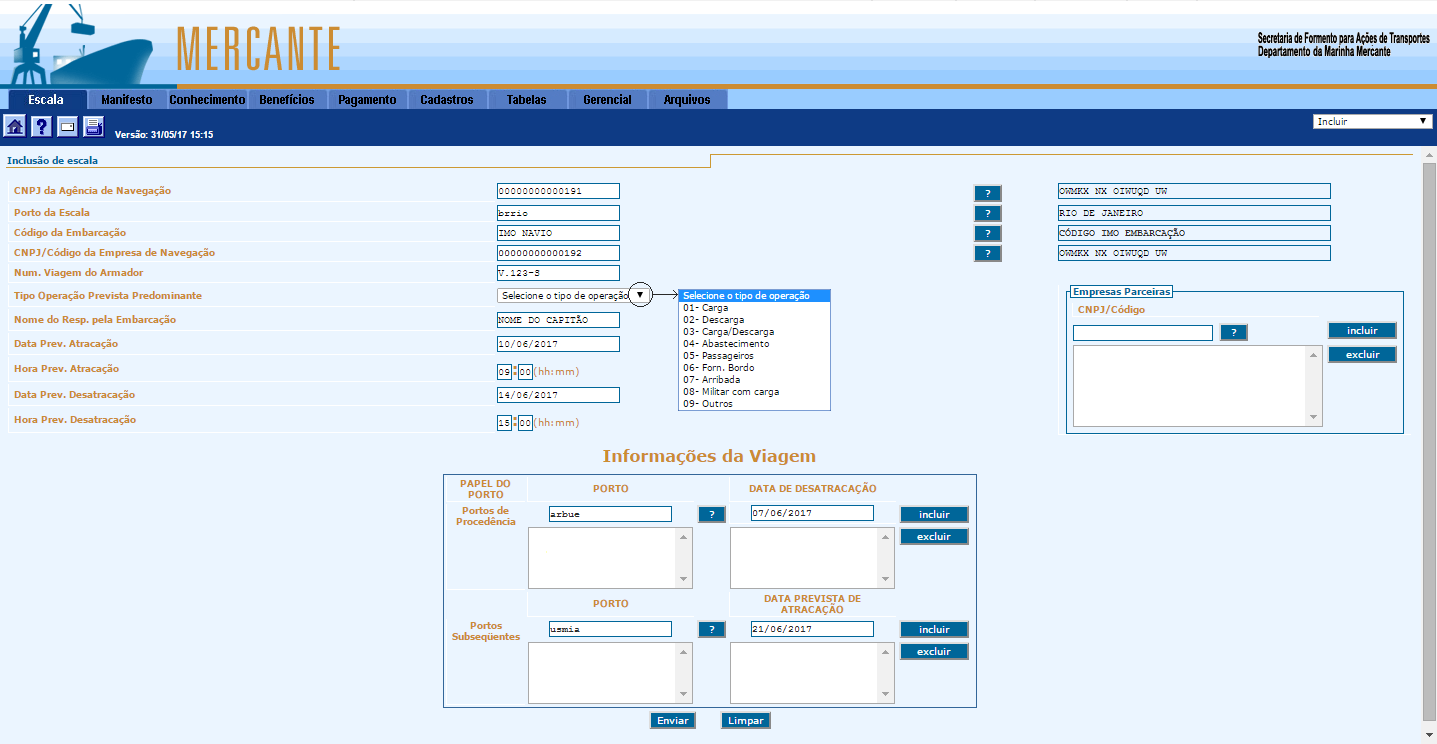The width and height of the screenshot is (1437, 744).
Task: Open the Conhecimento tab
Action: tap(207, 100)
